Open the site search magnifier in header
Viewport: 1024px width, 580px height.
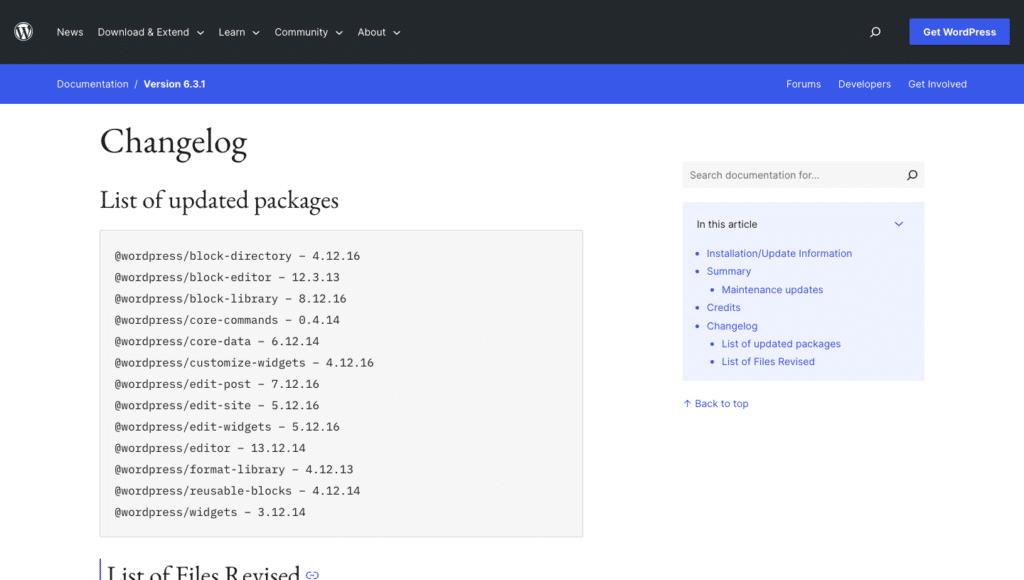[875, 32]
